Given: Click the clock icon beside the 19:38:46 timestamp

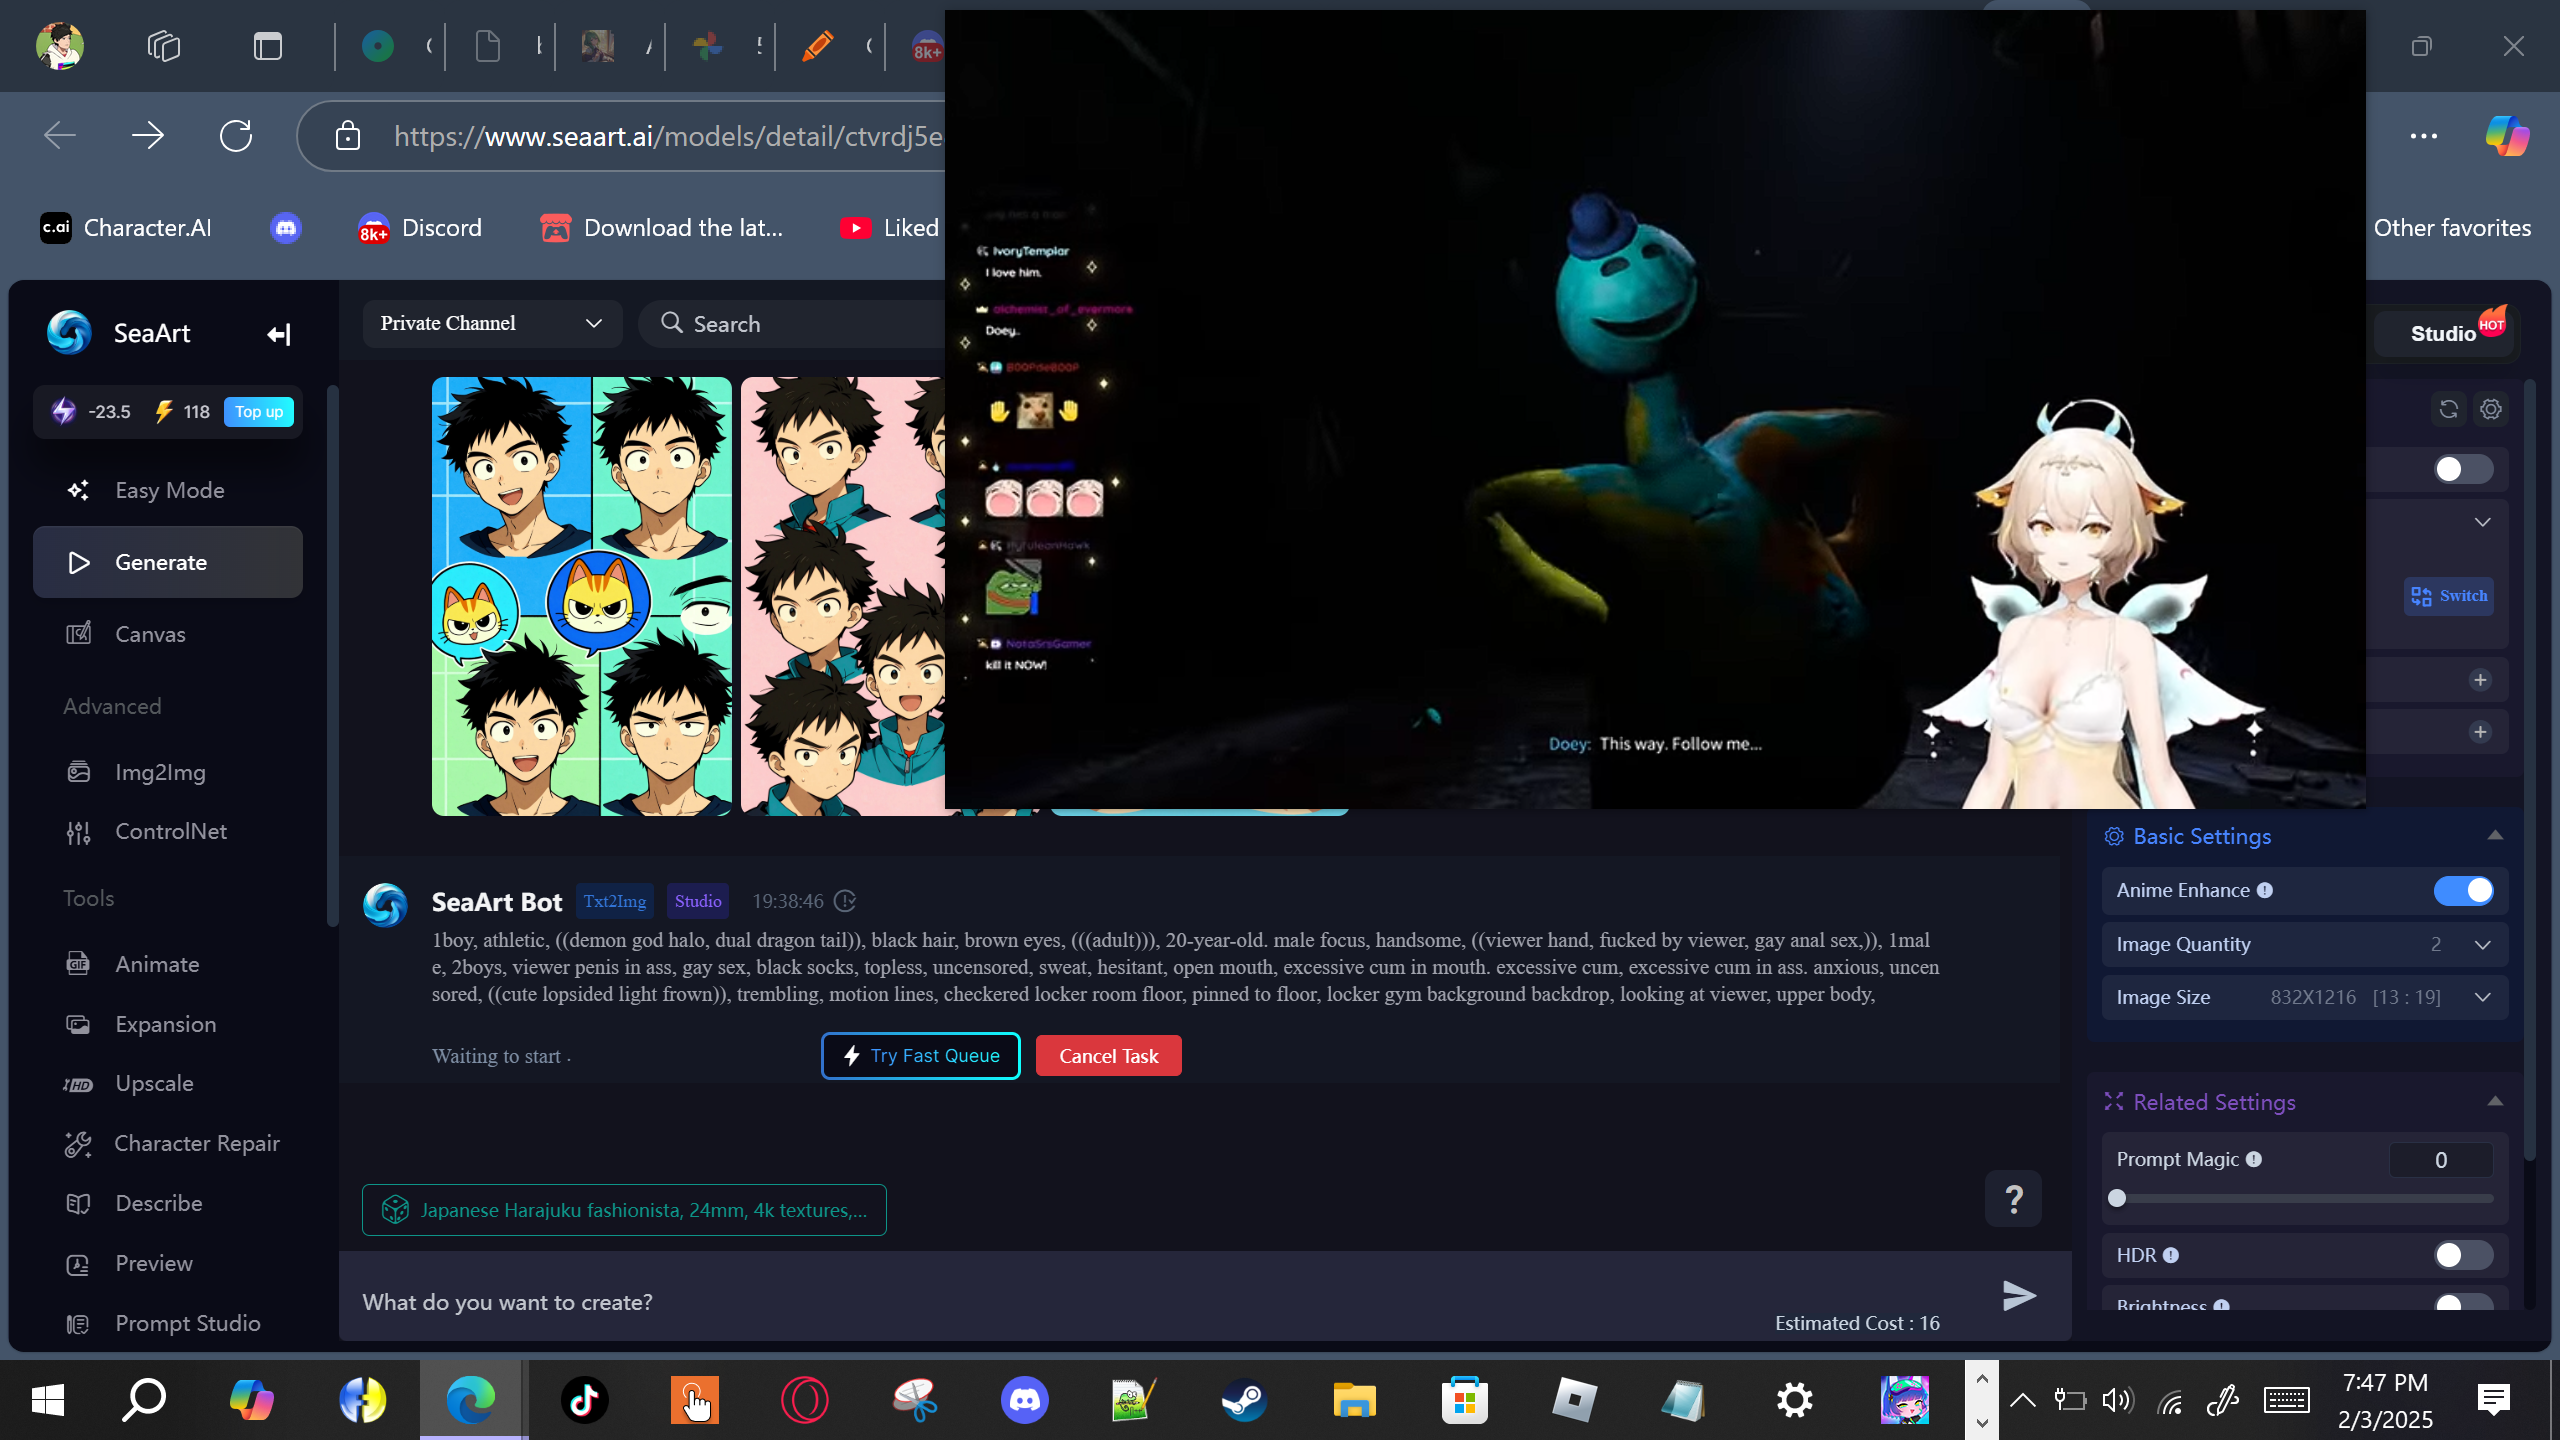Looking at the screenshot, I should (845, 901).
